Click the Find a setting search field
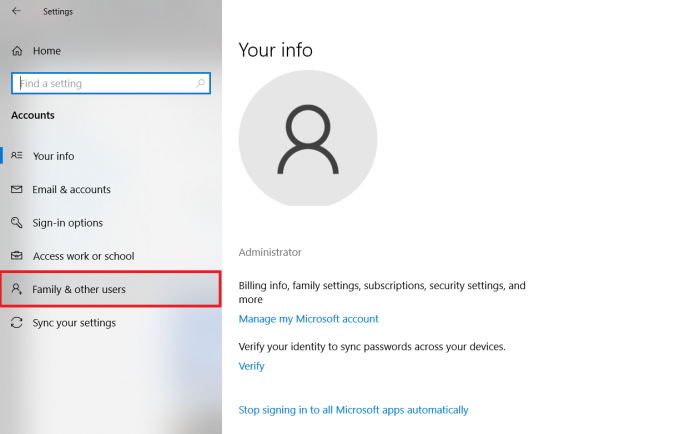This screenshot has width=690, height=434. [111, 83]
